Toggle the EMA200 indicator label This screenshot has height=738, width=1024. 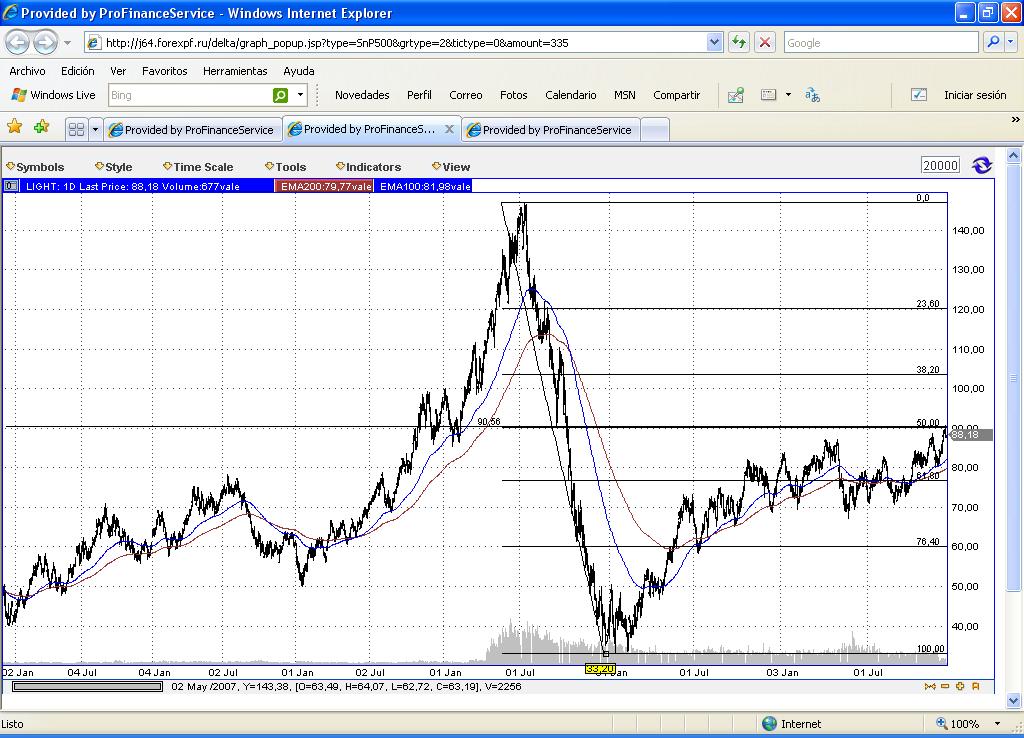point(325,186)
